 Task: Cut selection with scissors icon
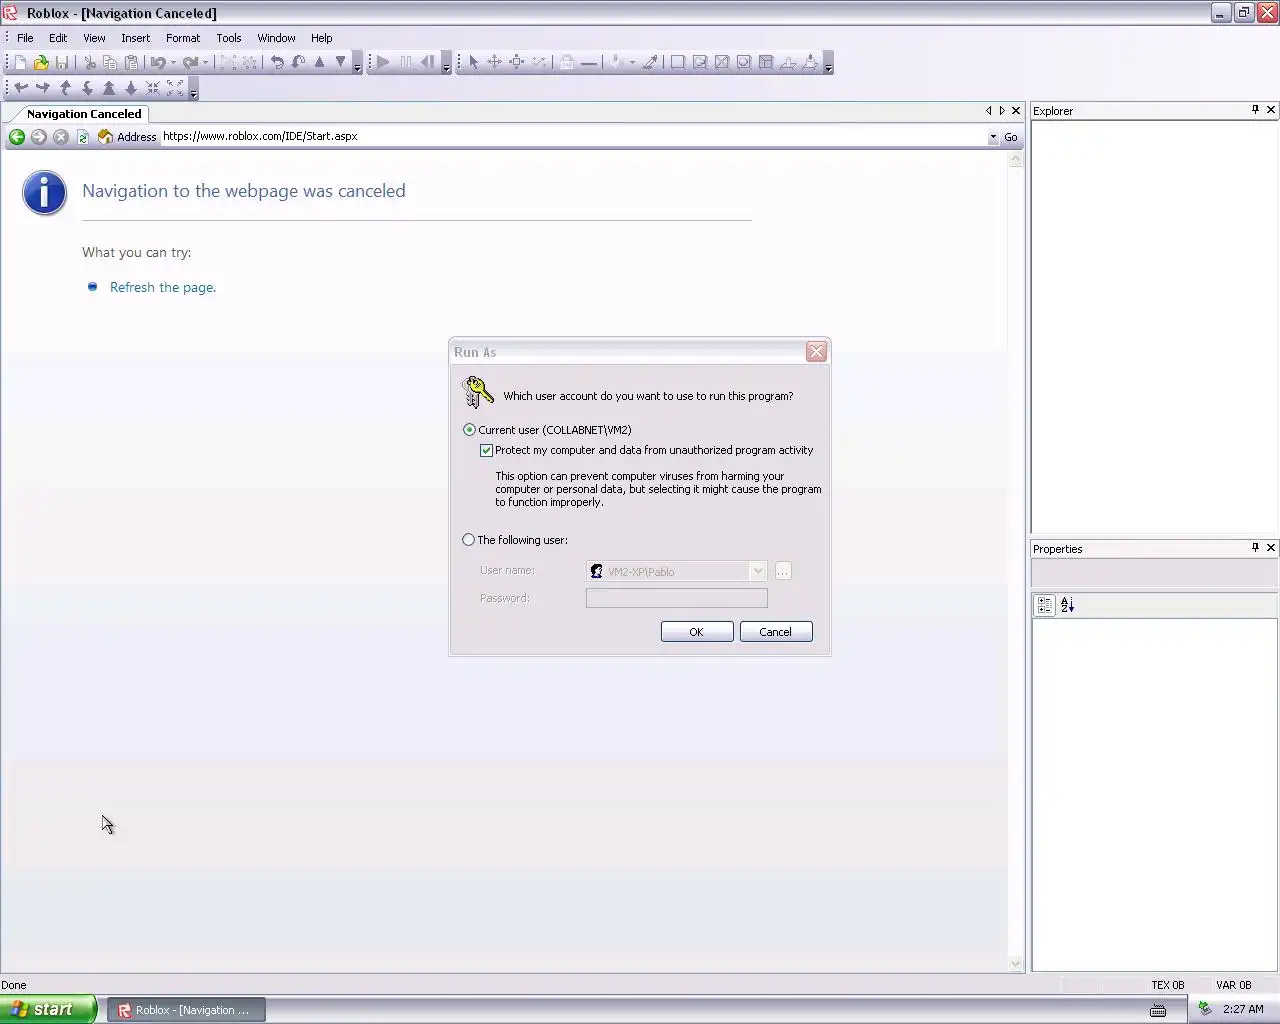pyautogui.click(x=90, y=62)
